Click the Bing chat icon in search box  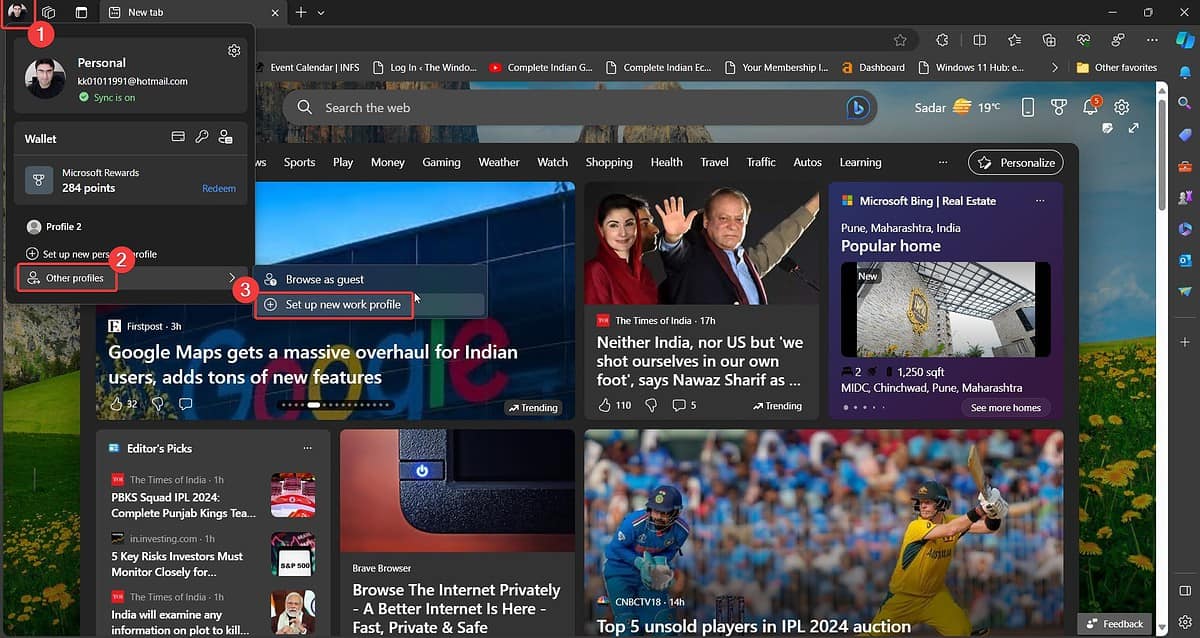857,108
